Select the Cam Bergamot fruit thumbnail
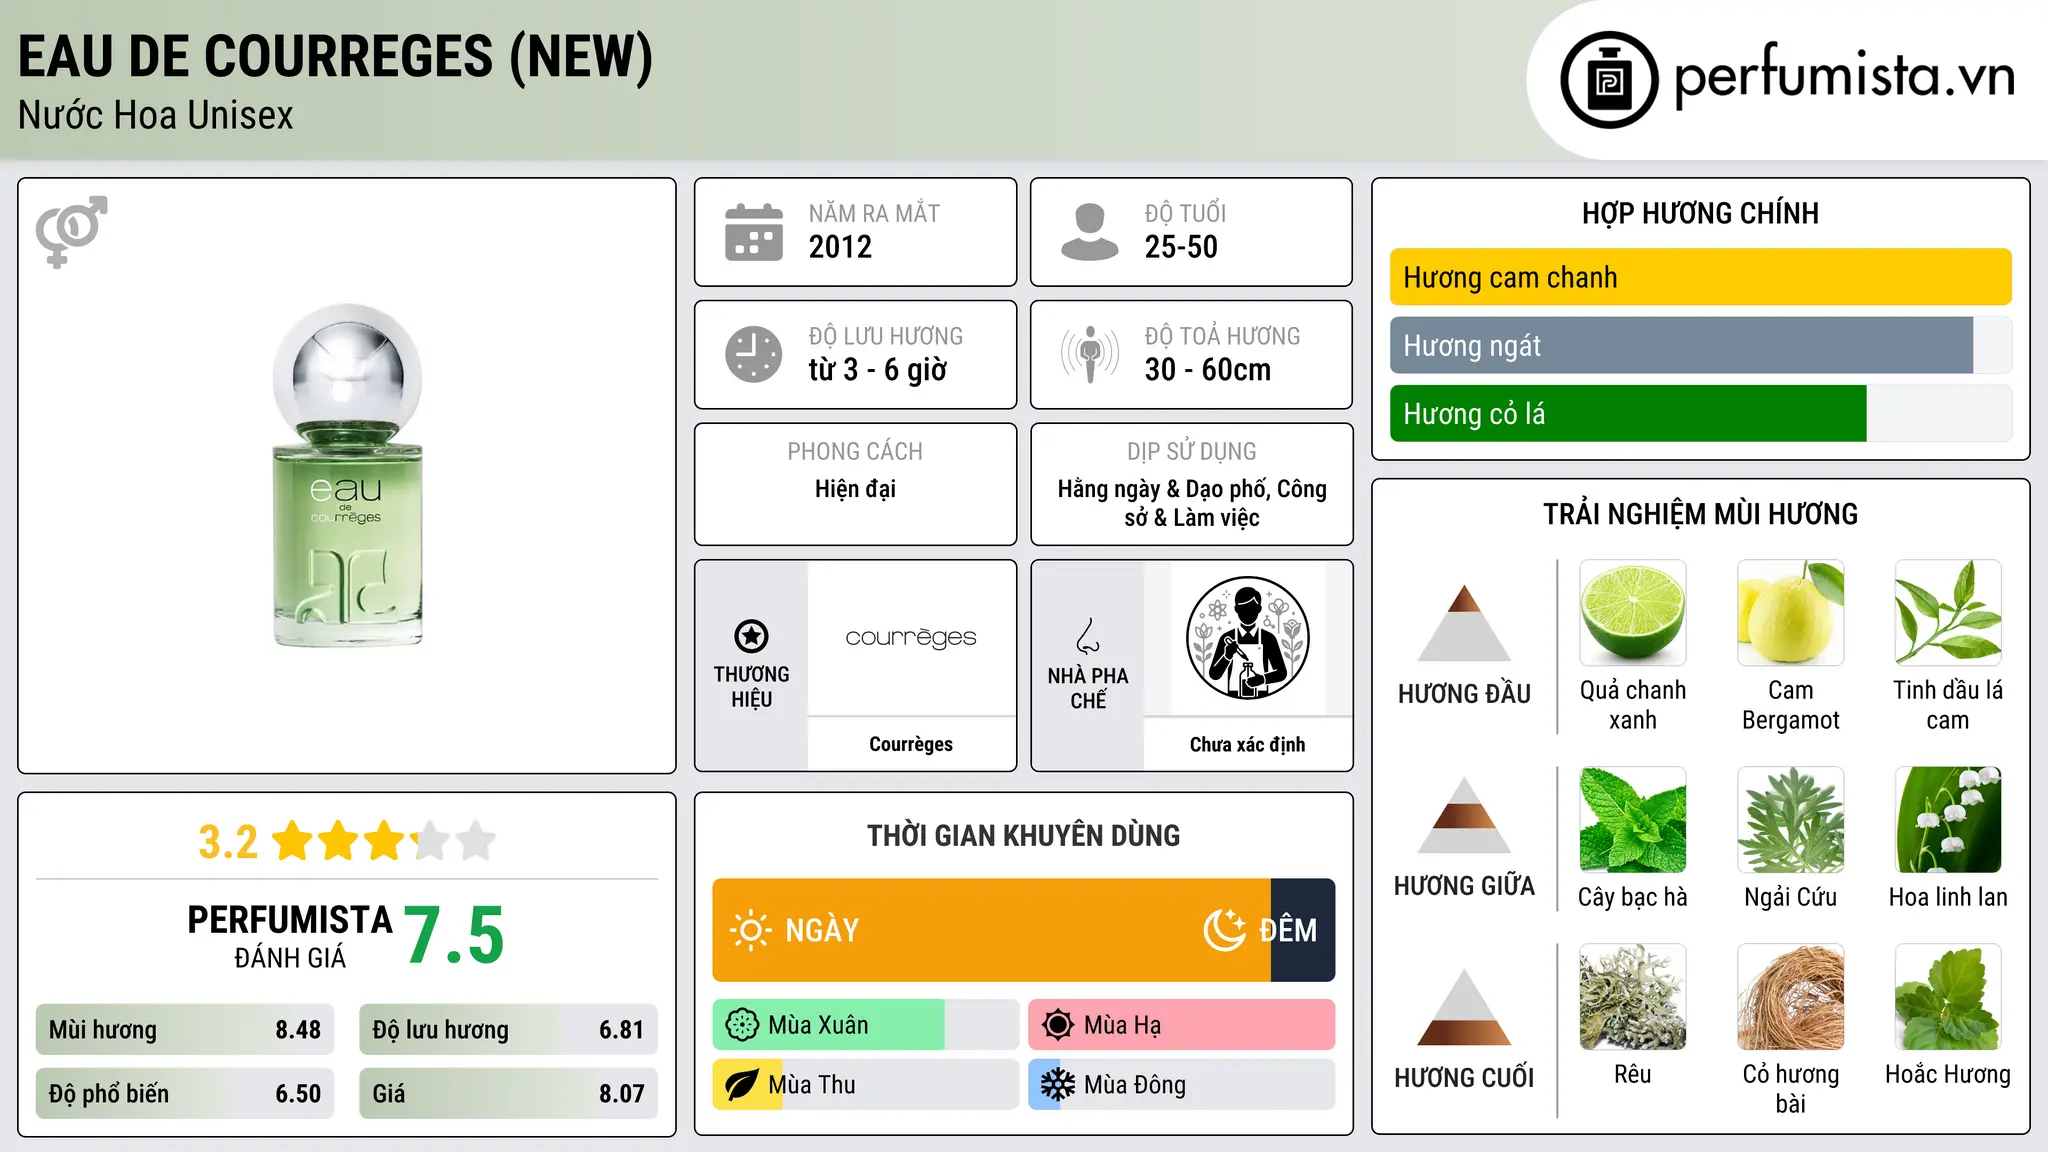The image size is (2048, 1152). coord(1790,613)
